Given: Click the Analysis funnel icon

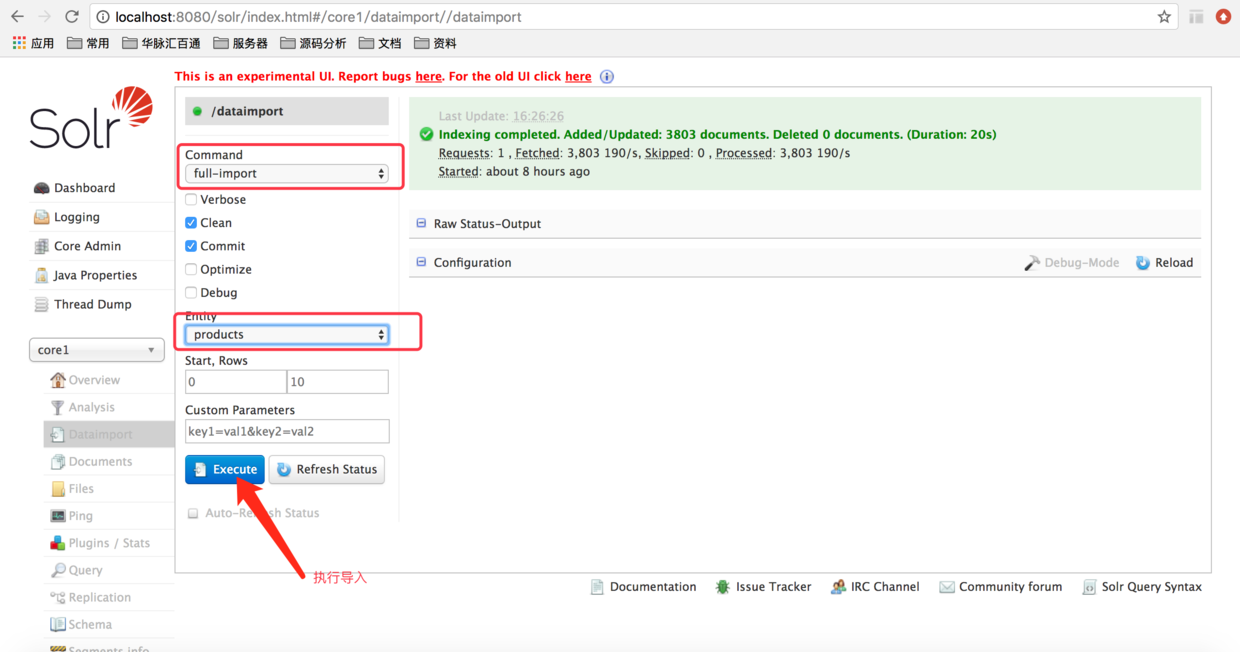Looking at the screenshot, I should (x=58, y=407).
